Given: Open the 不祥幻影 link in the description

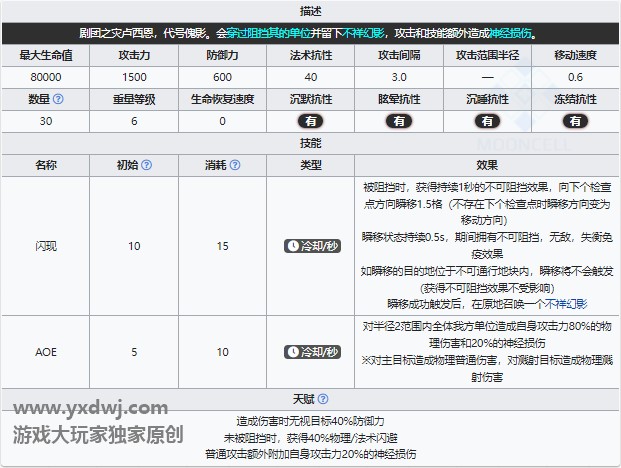Looking at the screenshot, I should point(387,33).
